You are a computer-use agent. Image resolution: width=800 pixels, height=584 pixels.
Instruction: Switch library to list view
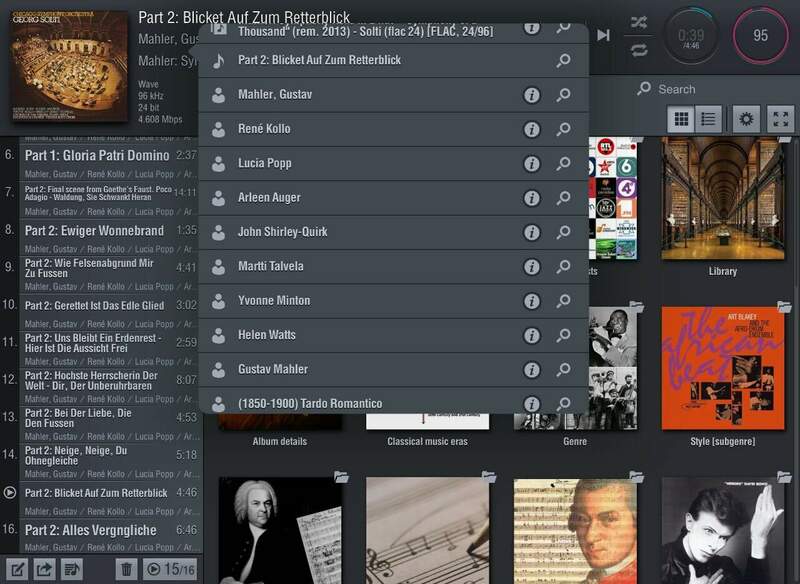(709, 119)
